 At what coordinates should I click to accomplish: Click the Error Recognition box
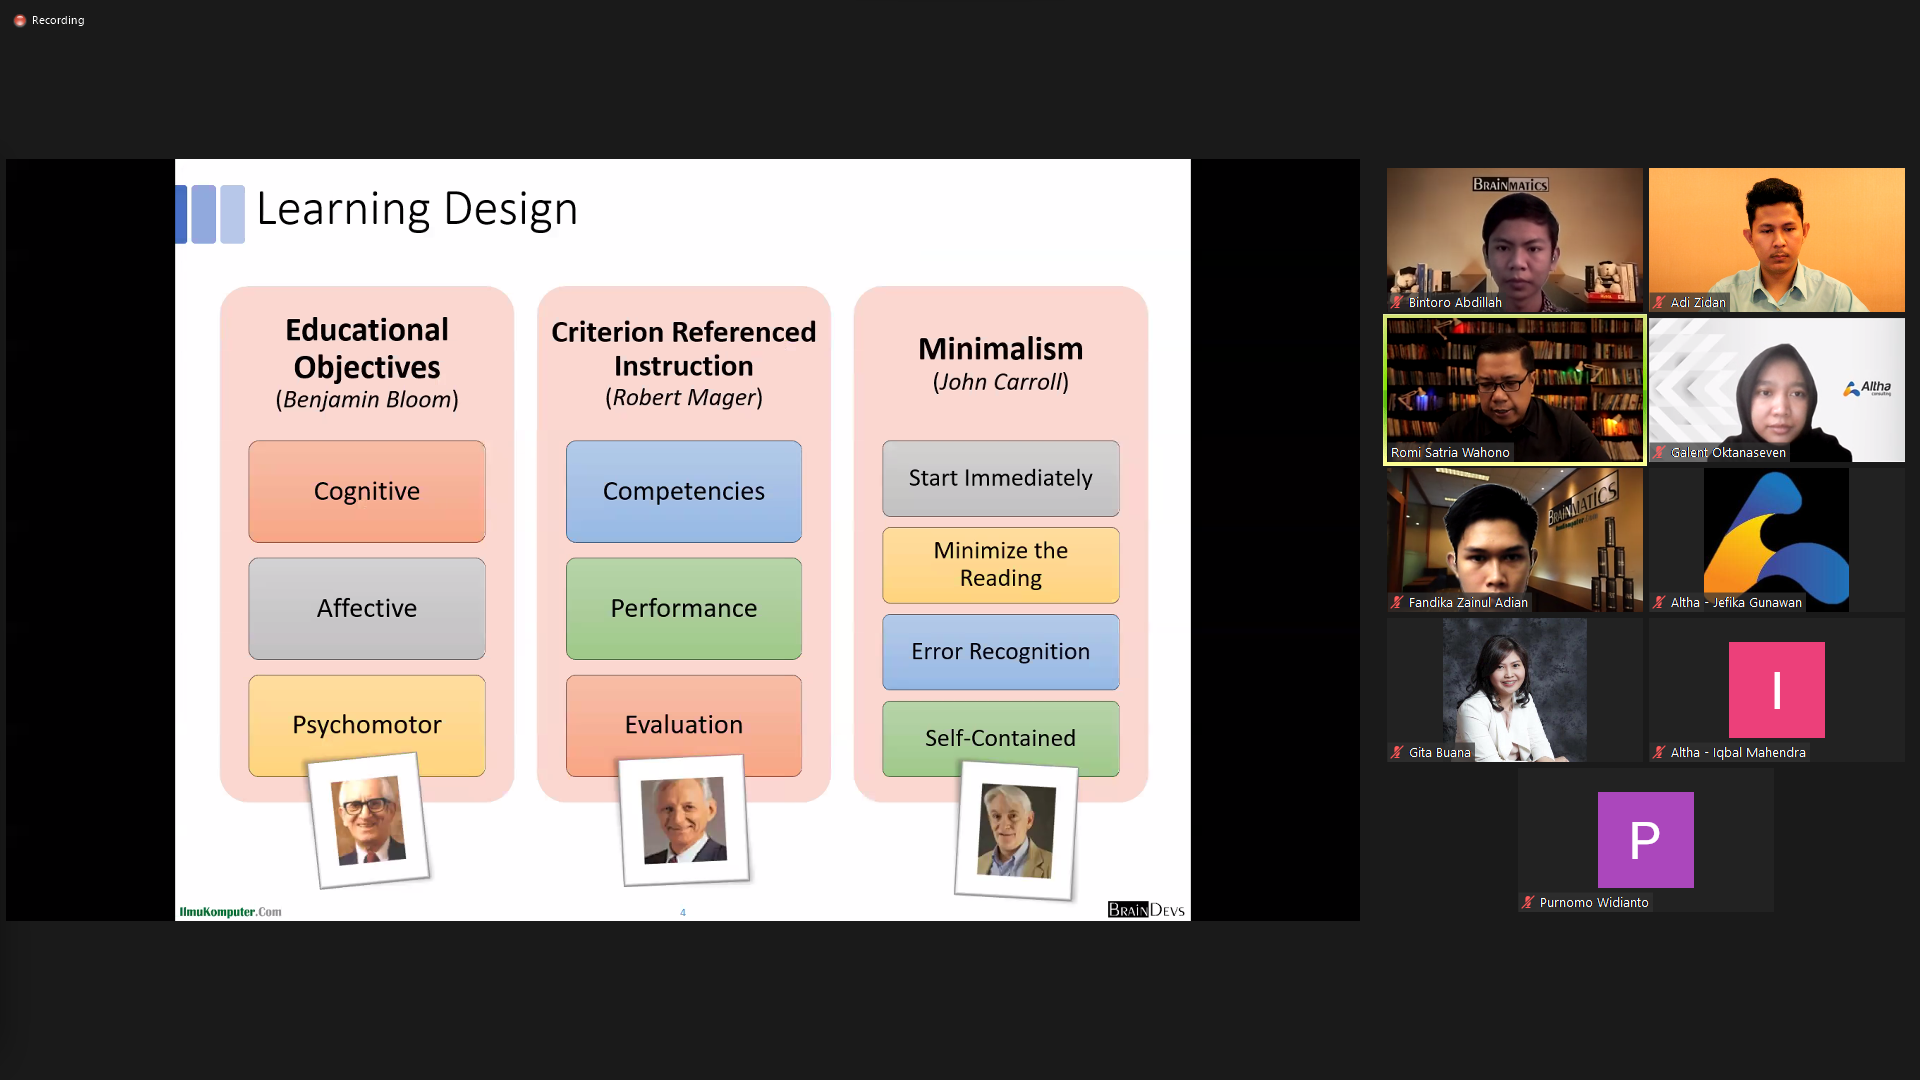click(1000, 651)
